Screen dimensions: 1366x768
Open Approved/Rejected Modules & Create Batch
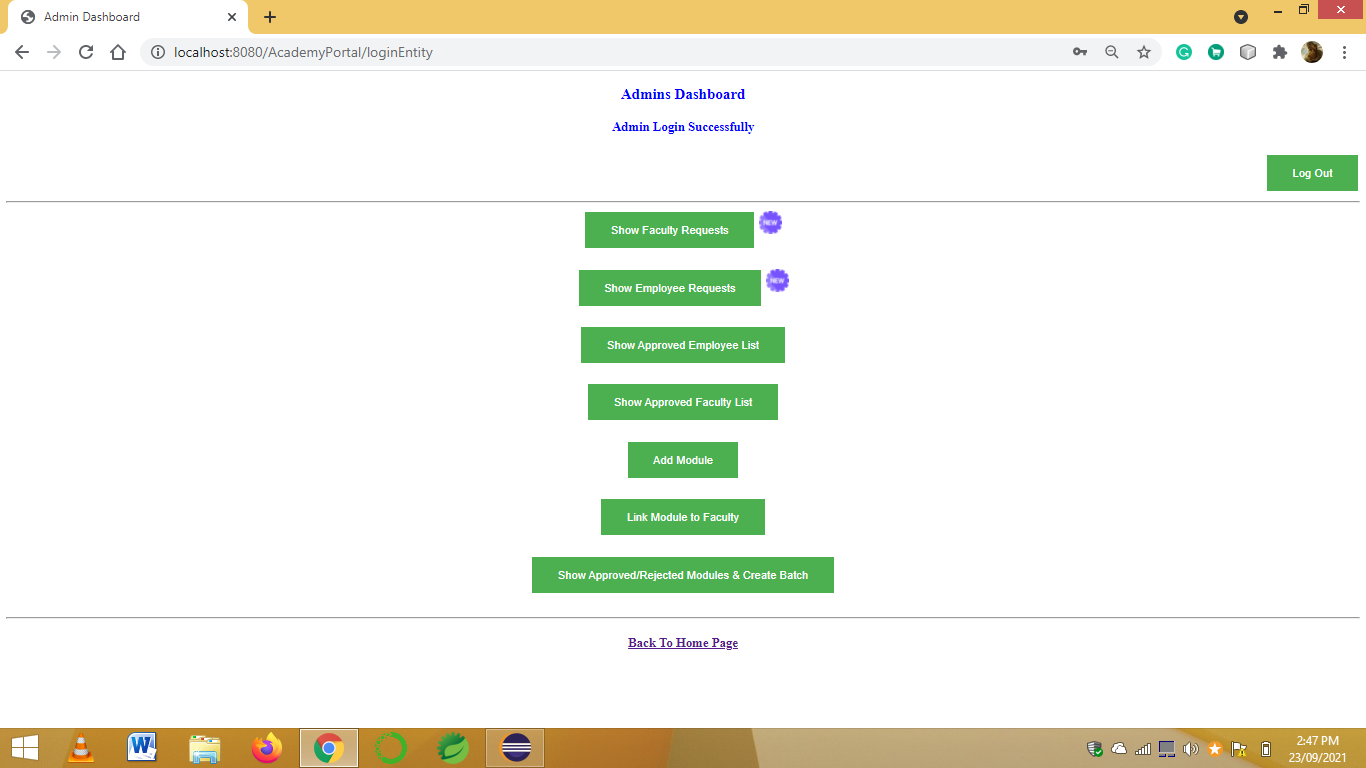pyautogui.click(x=683, y=575)
